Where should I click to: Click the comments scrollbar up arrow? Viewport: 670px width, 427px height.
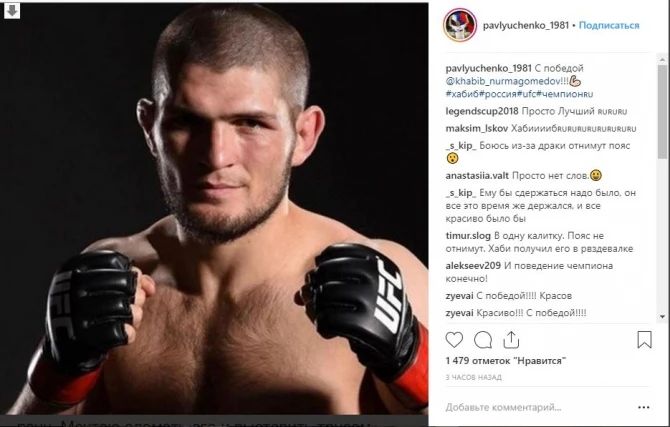663,59
